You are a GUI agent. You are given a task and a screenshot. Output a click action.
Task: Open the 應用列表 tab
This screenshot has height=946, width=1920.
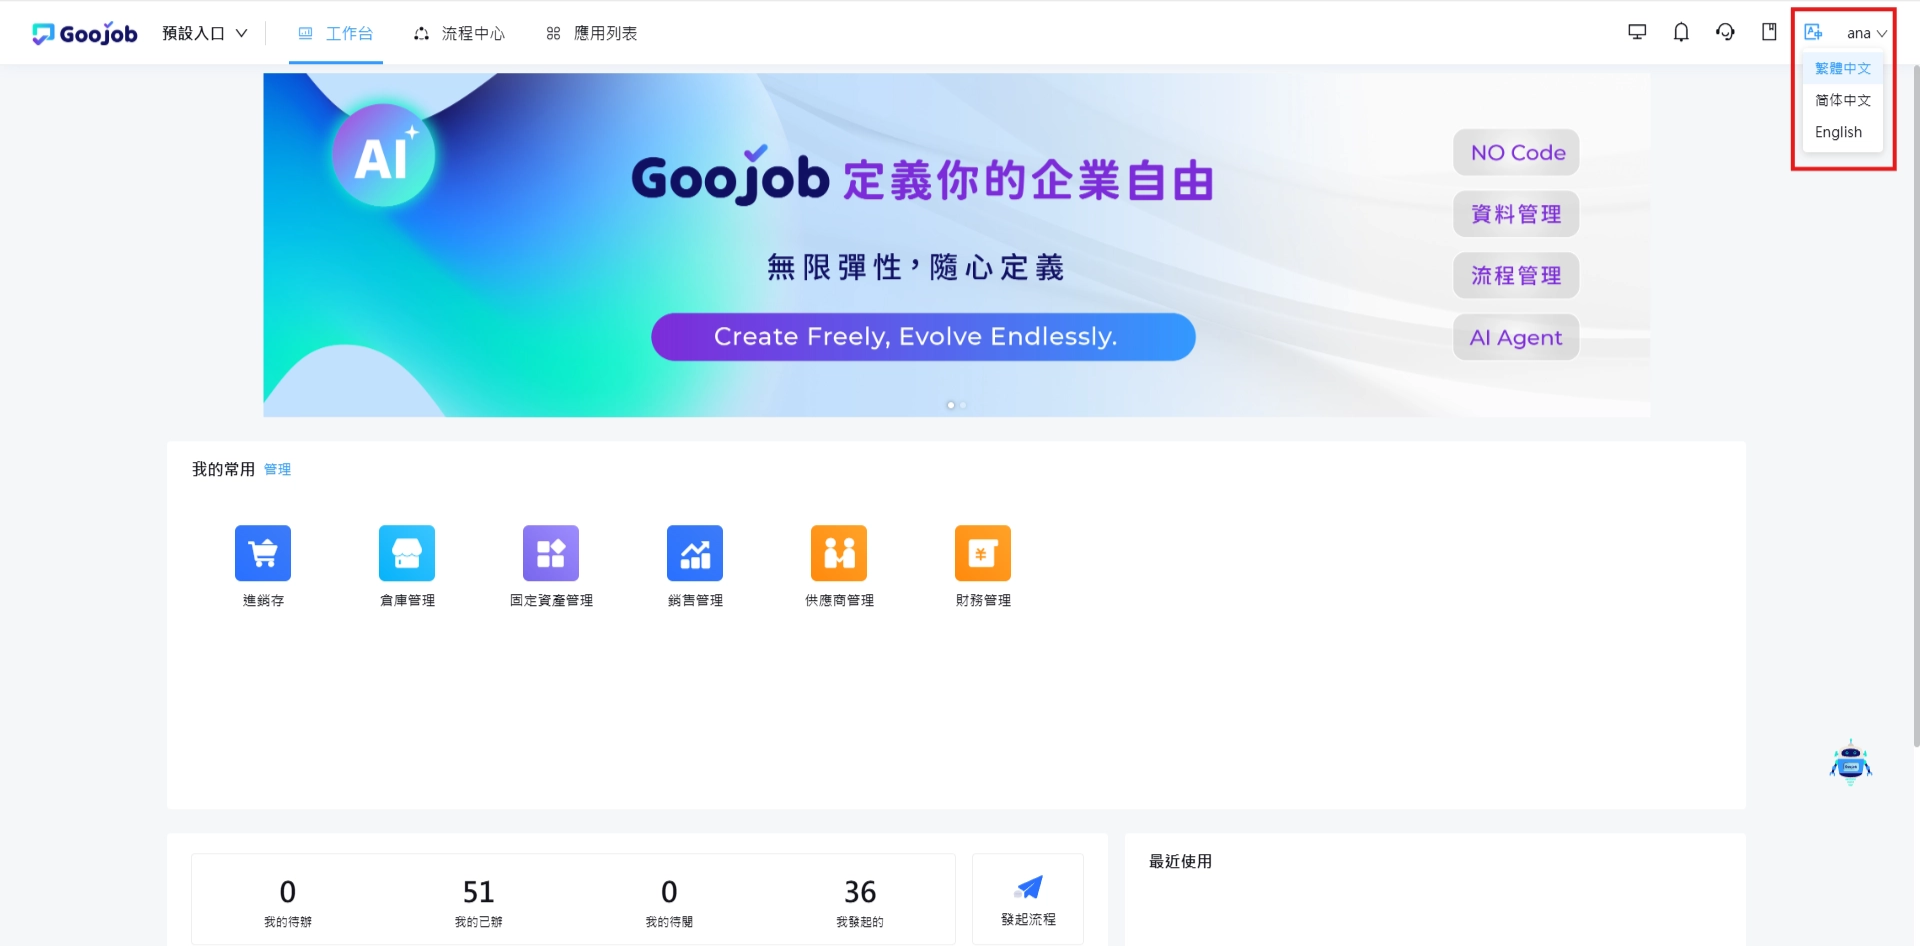[x=591, y=33]
